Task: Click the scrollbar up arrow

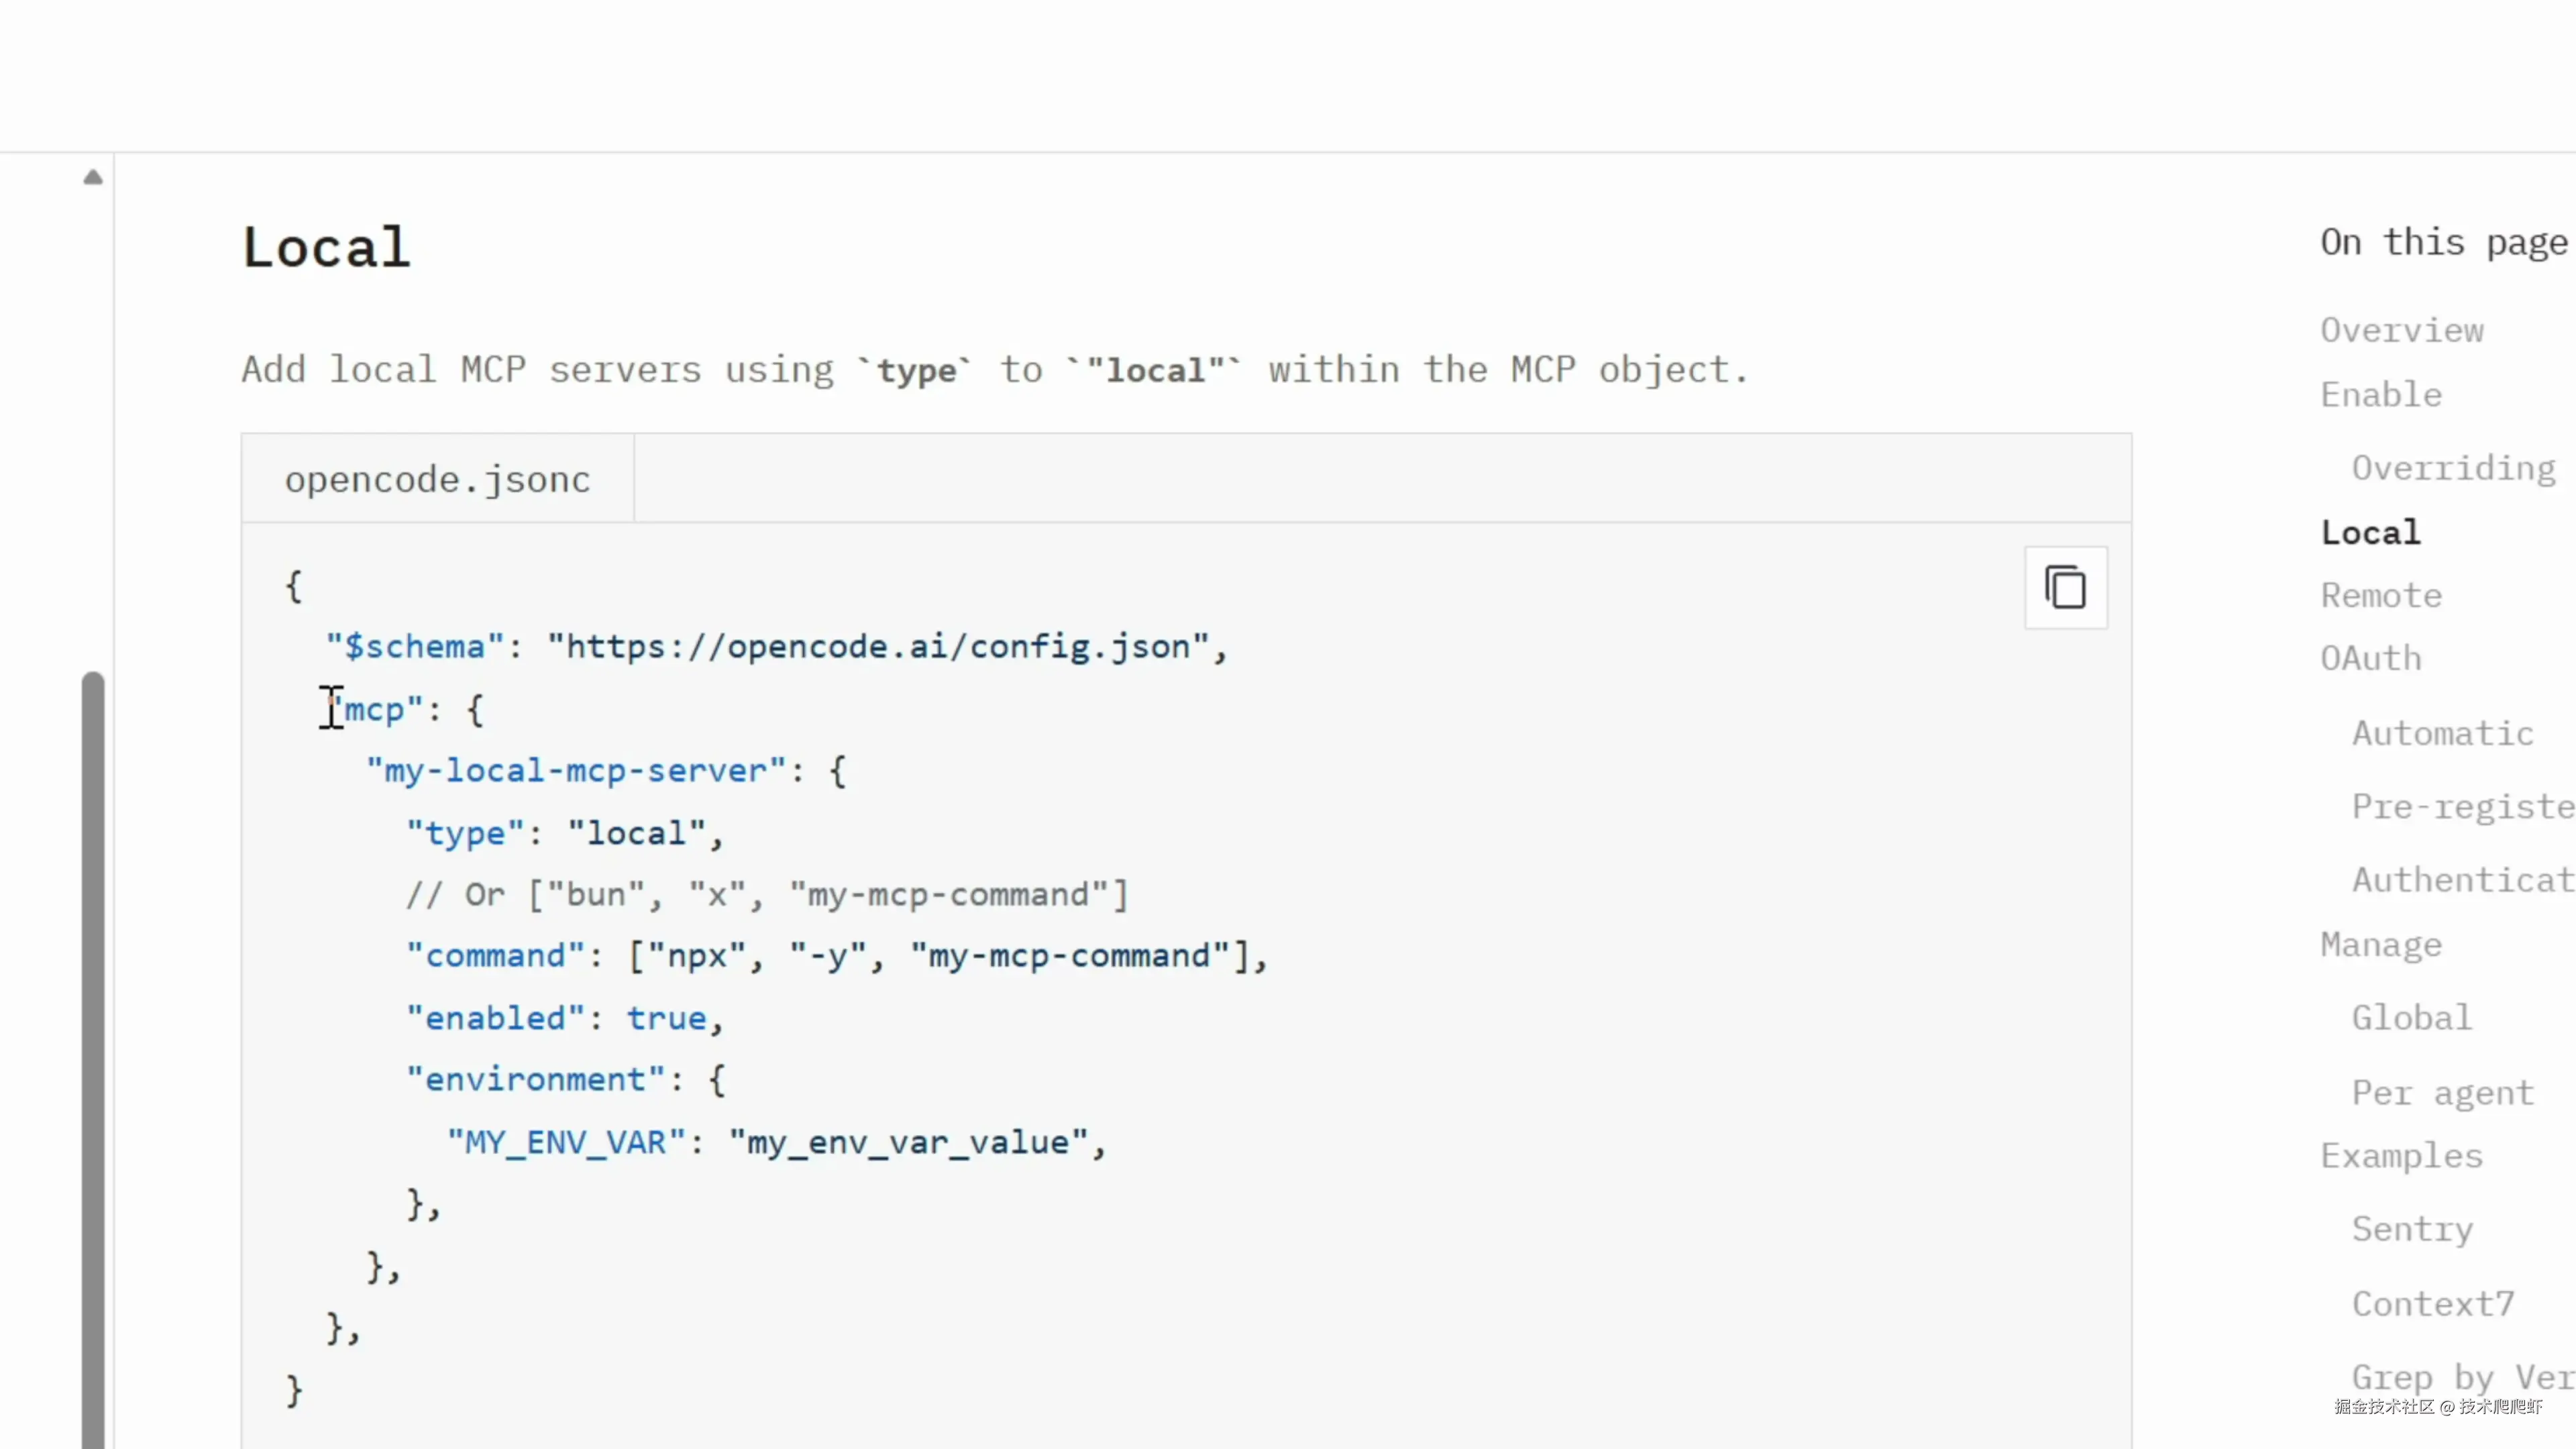Action: 93,178
